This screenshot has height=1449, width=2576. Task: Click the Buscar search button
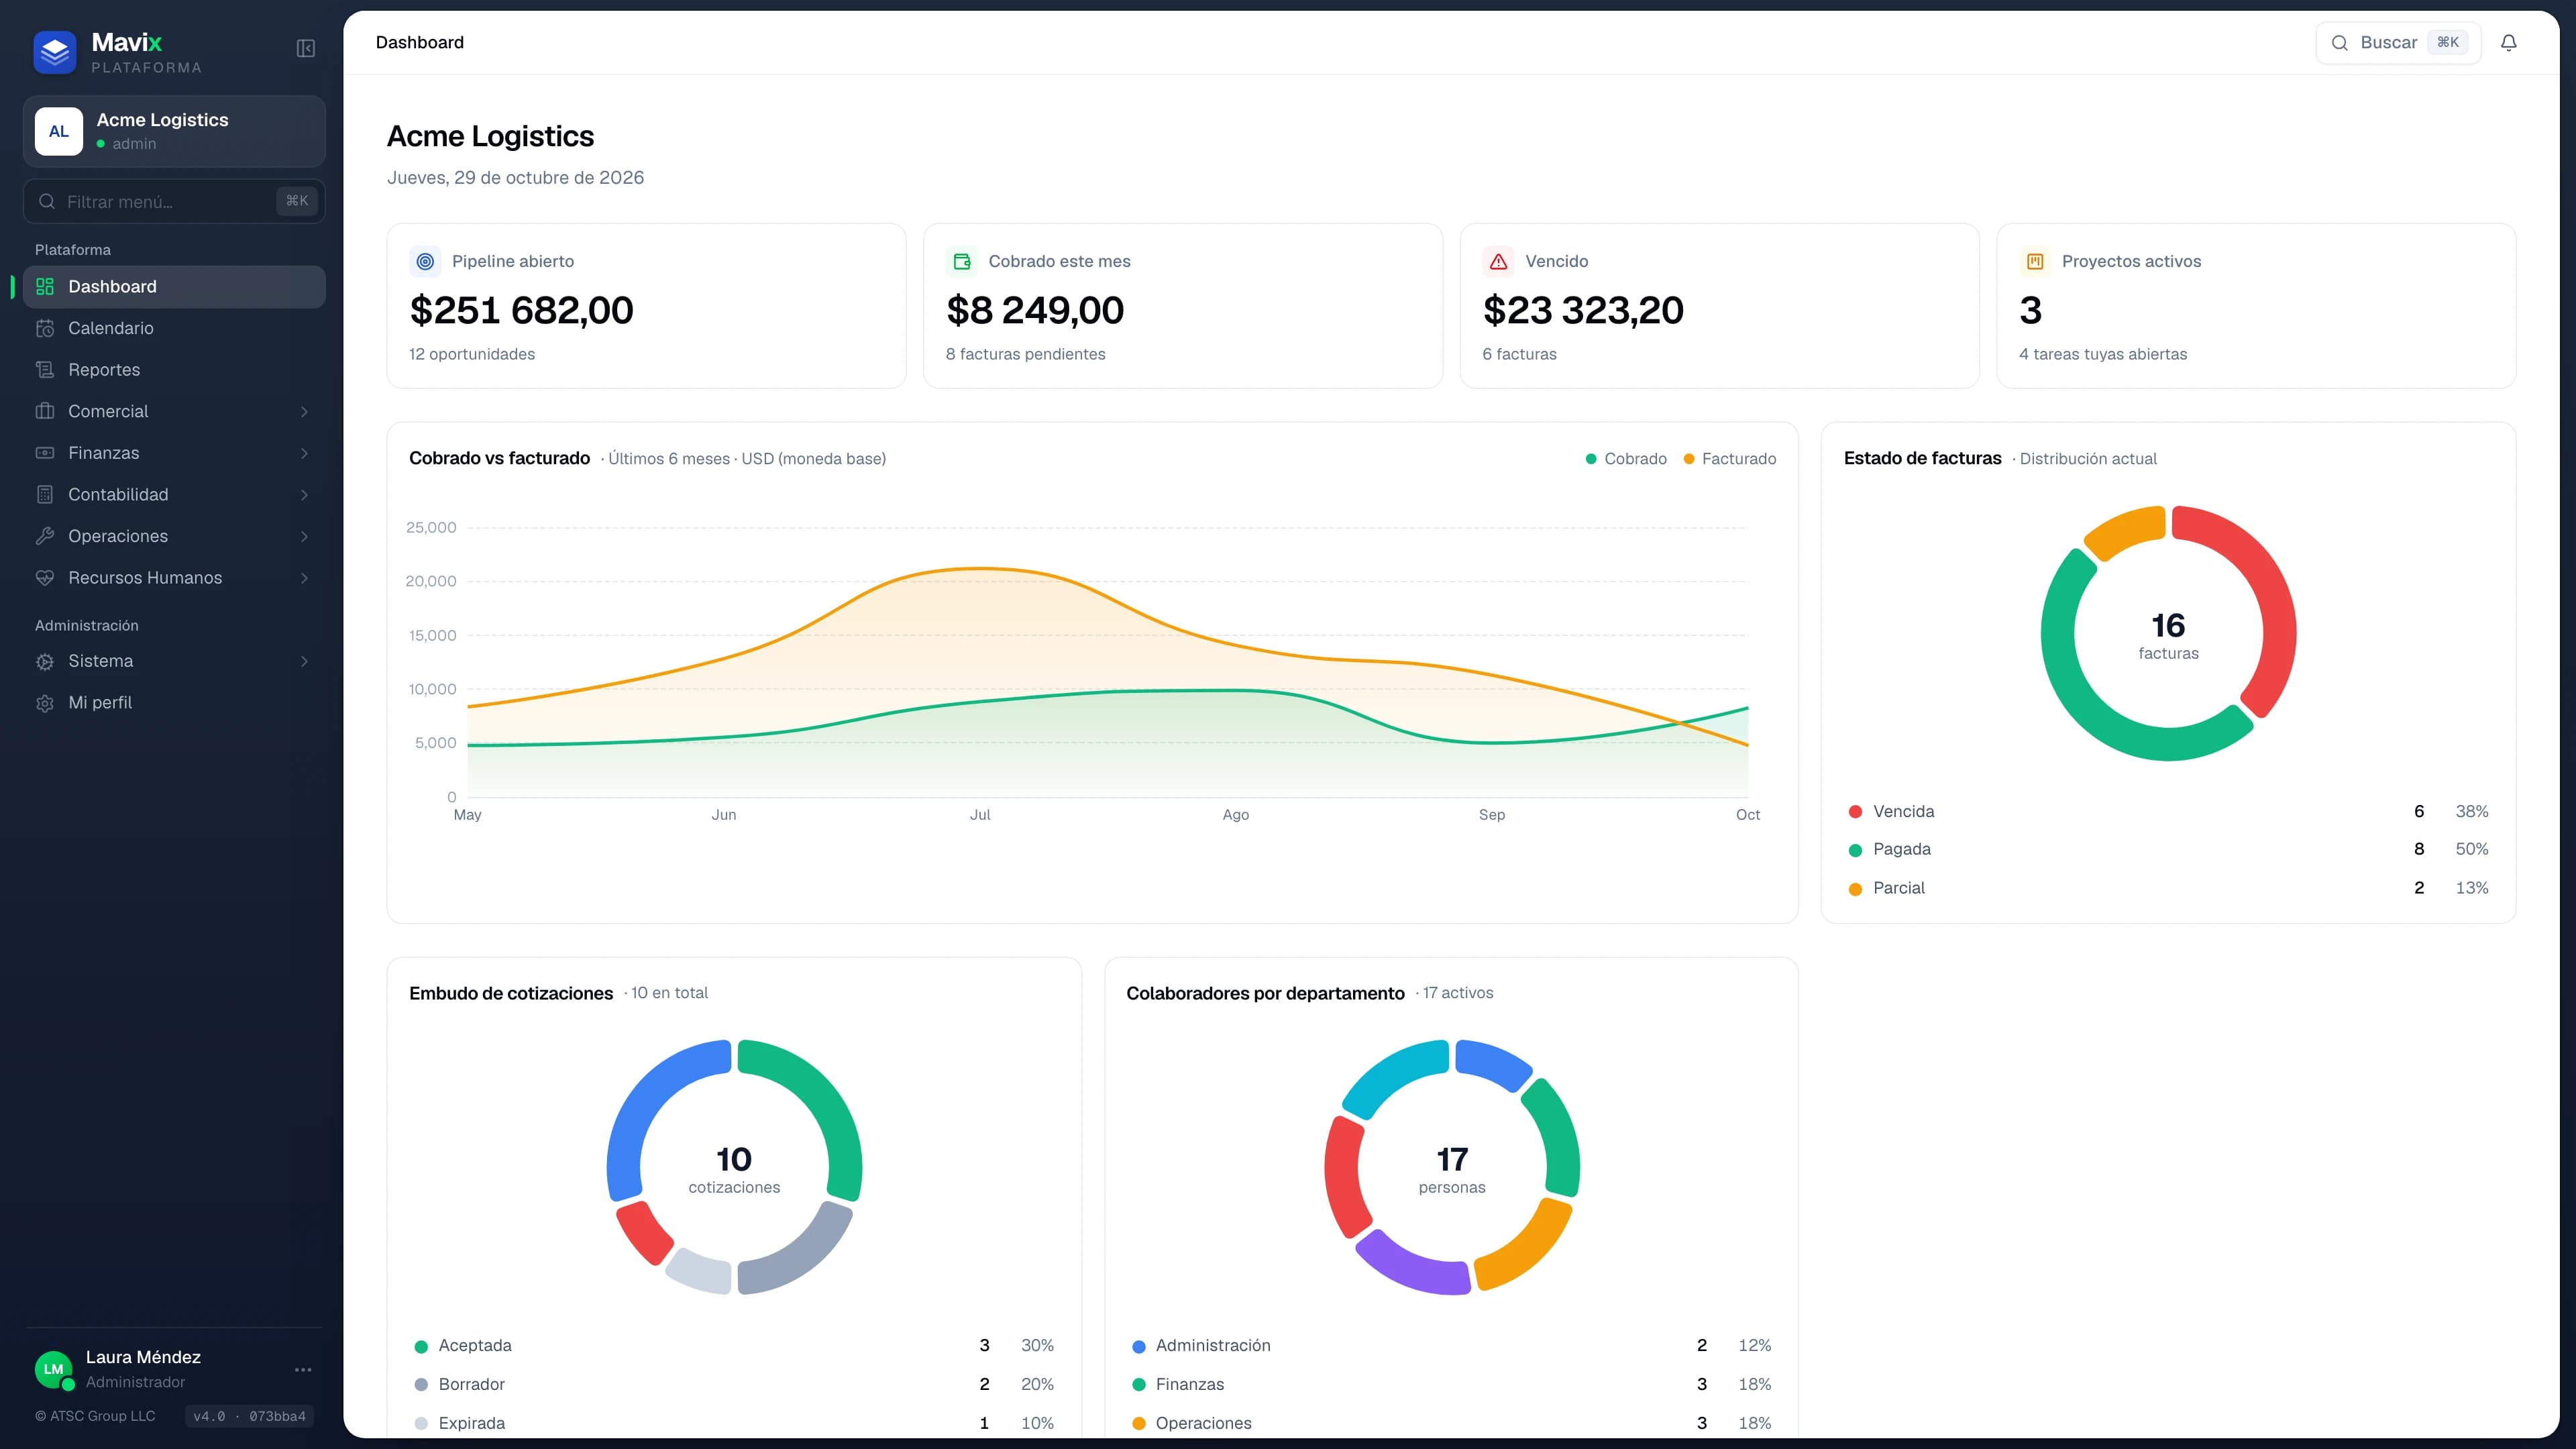pyautogui.click(x=2398, y=43)
